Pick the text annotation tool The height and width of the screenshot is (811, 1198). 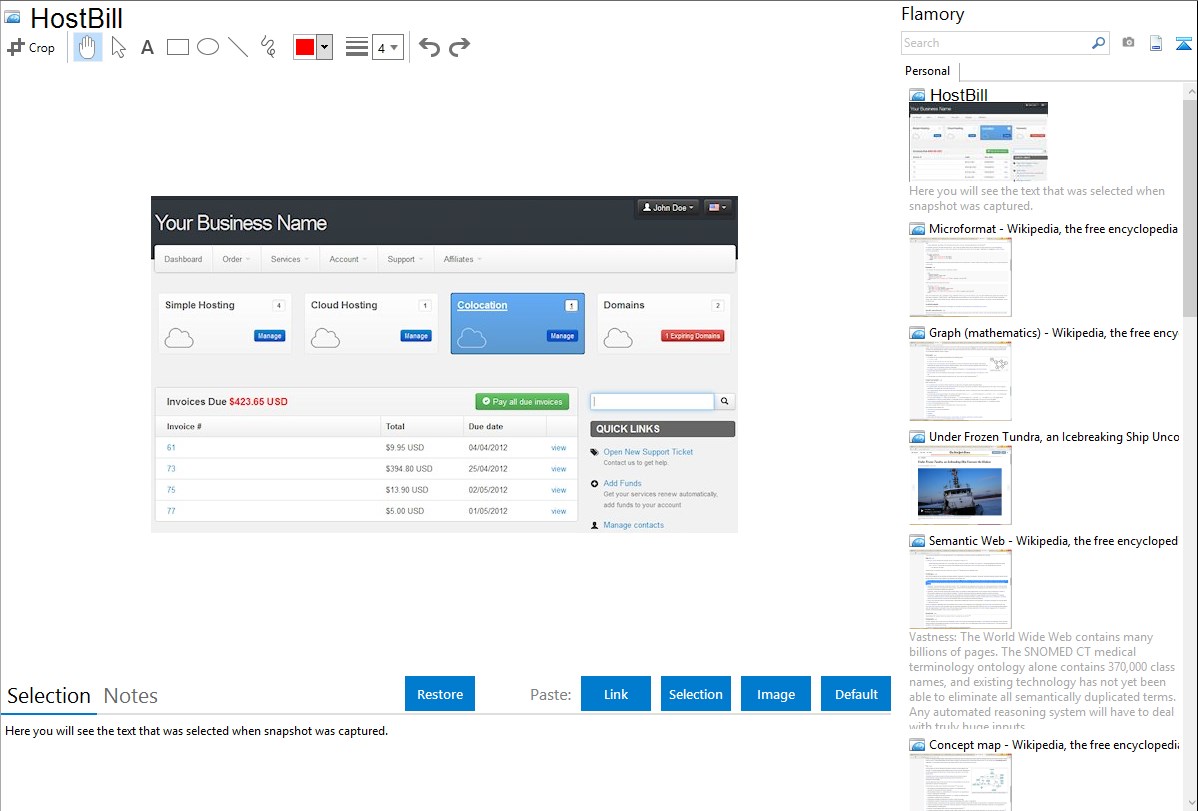[x=147, y=47]
